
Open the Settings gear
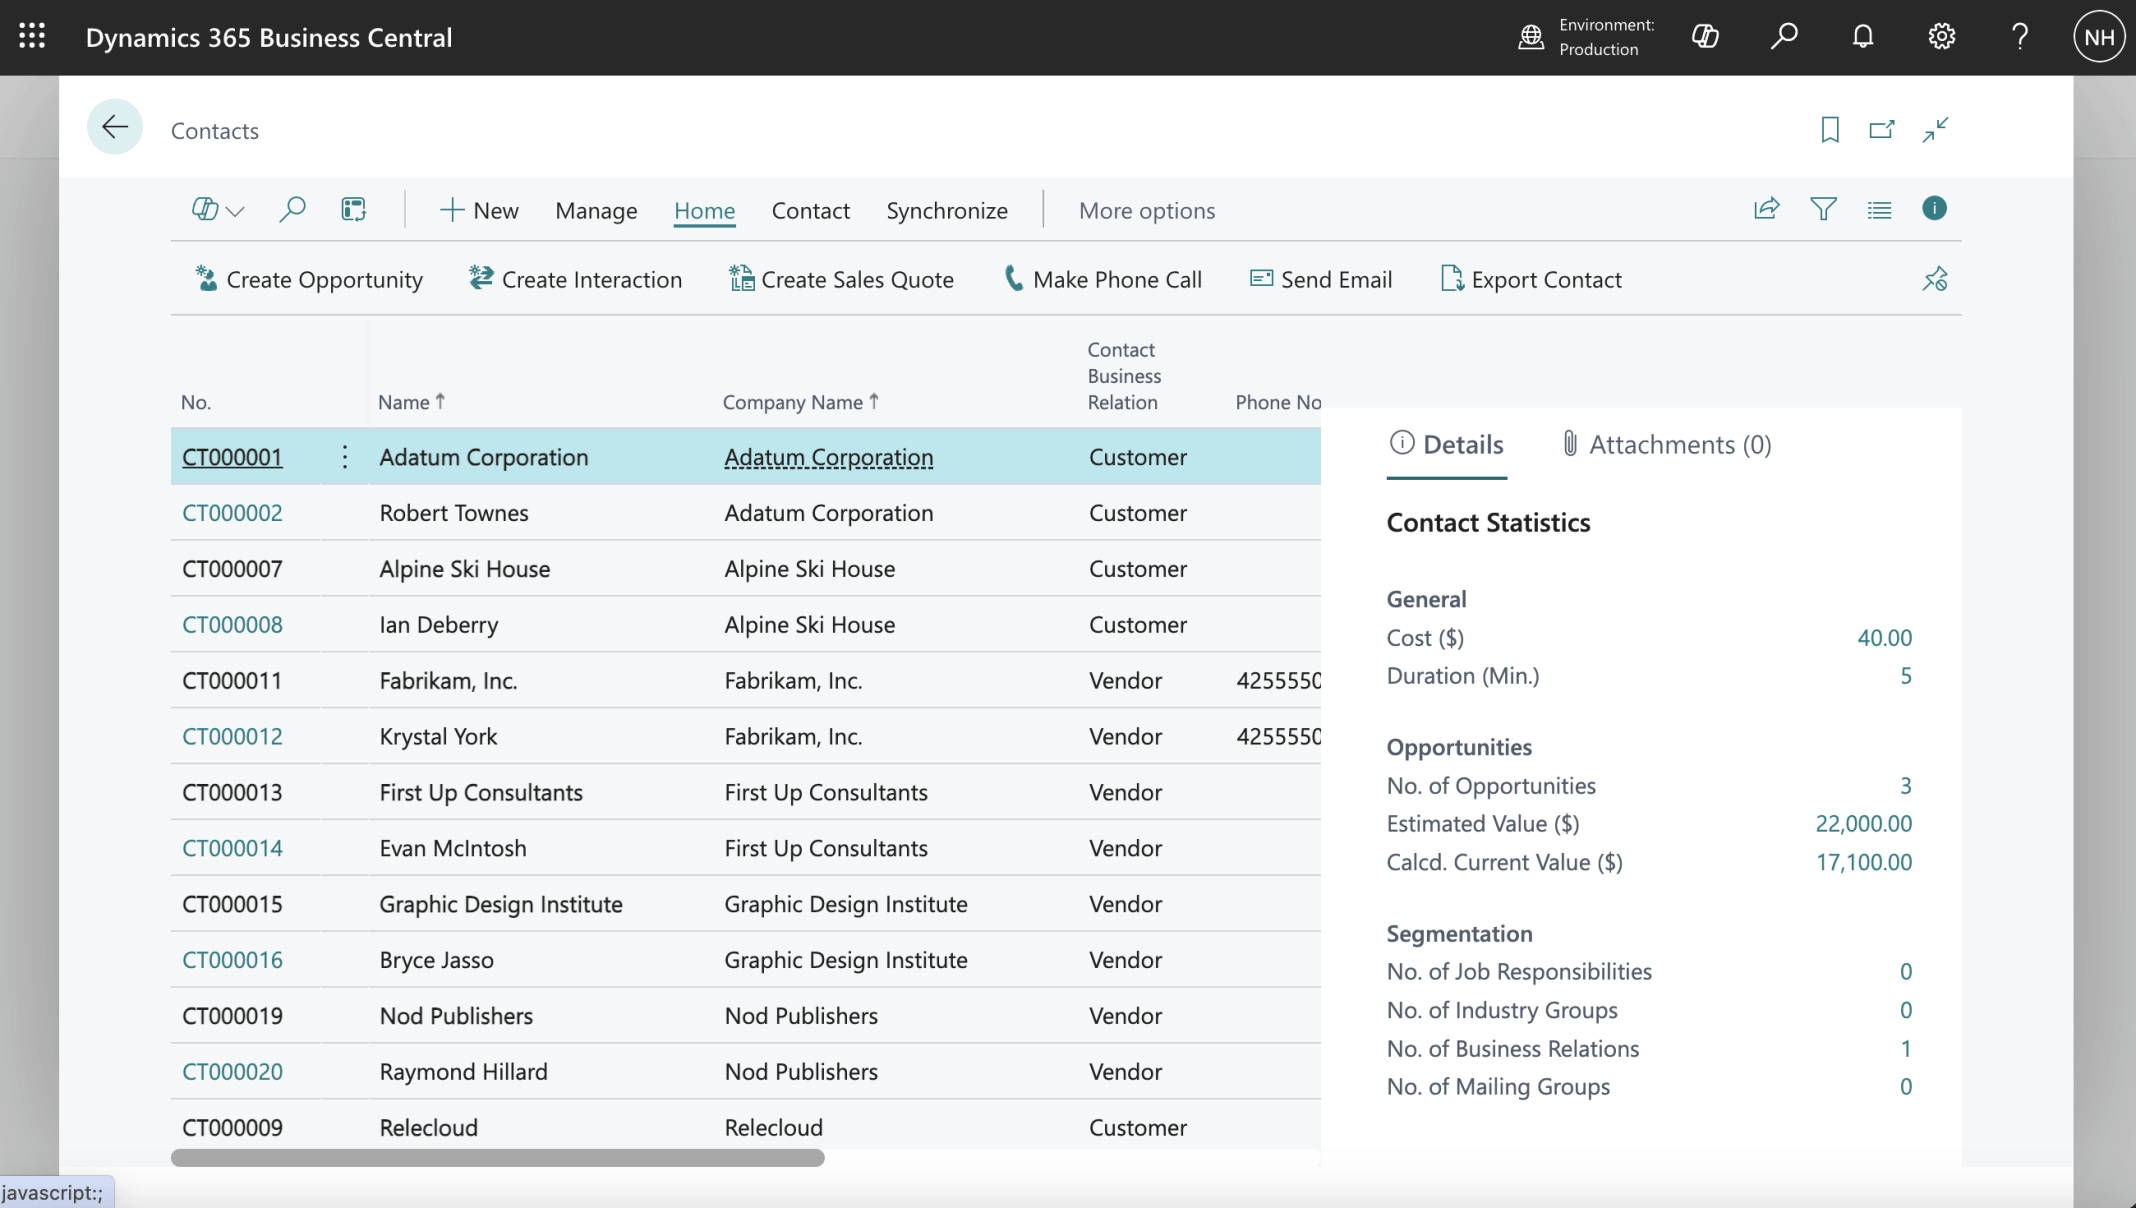1941,37
